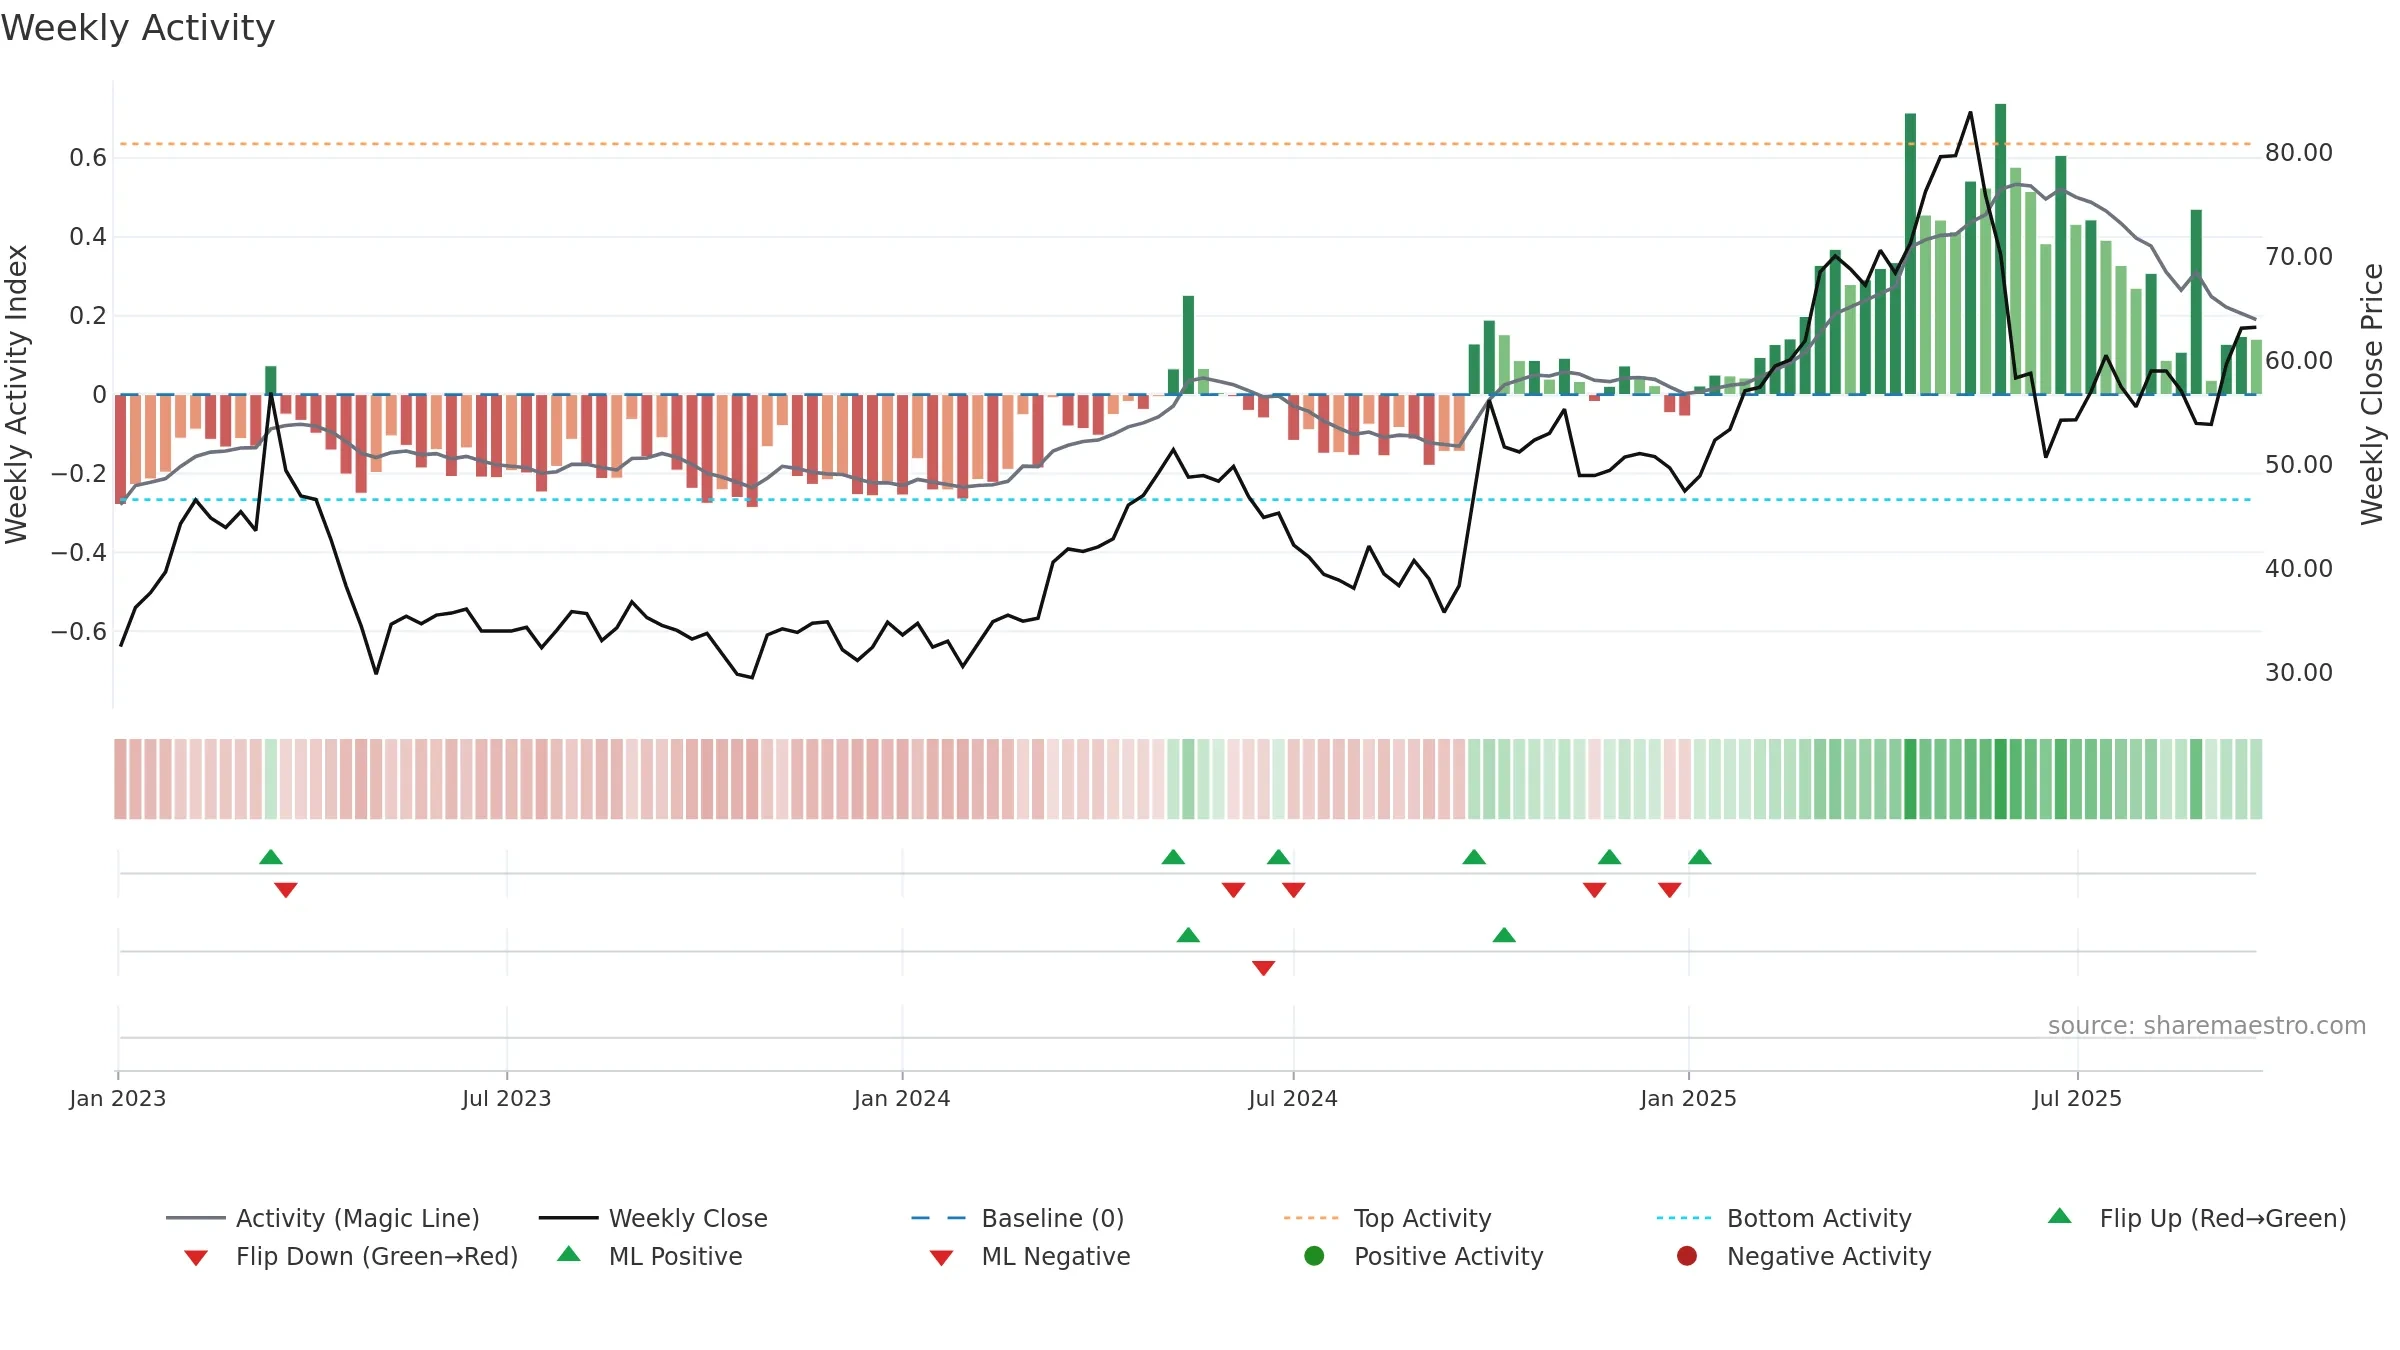Toggle the Baseline (0) legend entry
Image resolution: width=2400 pixels, height=1350 pixels.
click(1018, 1218)
